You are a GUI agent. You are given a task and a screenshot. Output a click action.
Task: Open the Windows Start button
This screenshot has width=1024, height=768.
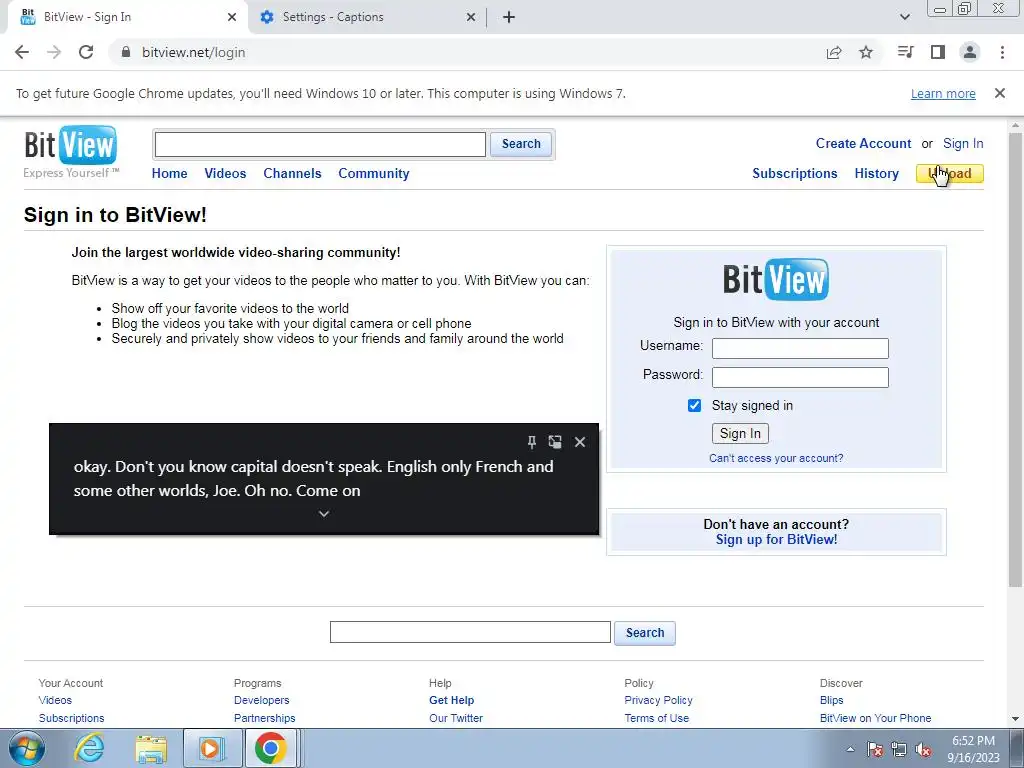(27, 749)
